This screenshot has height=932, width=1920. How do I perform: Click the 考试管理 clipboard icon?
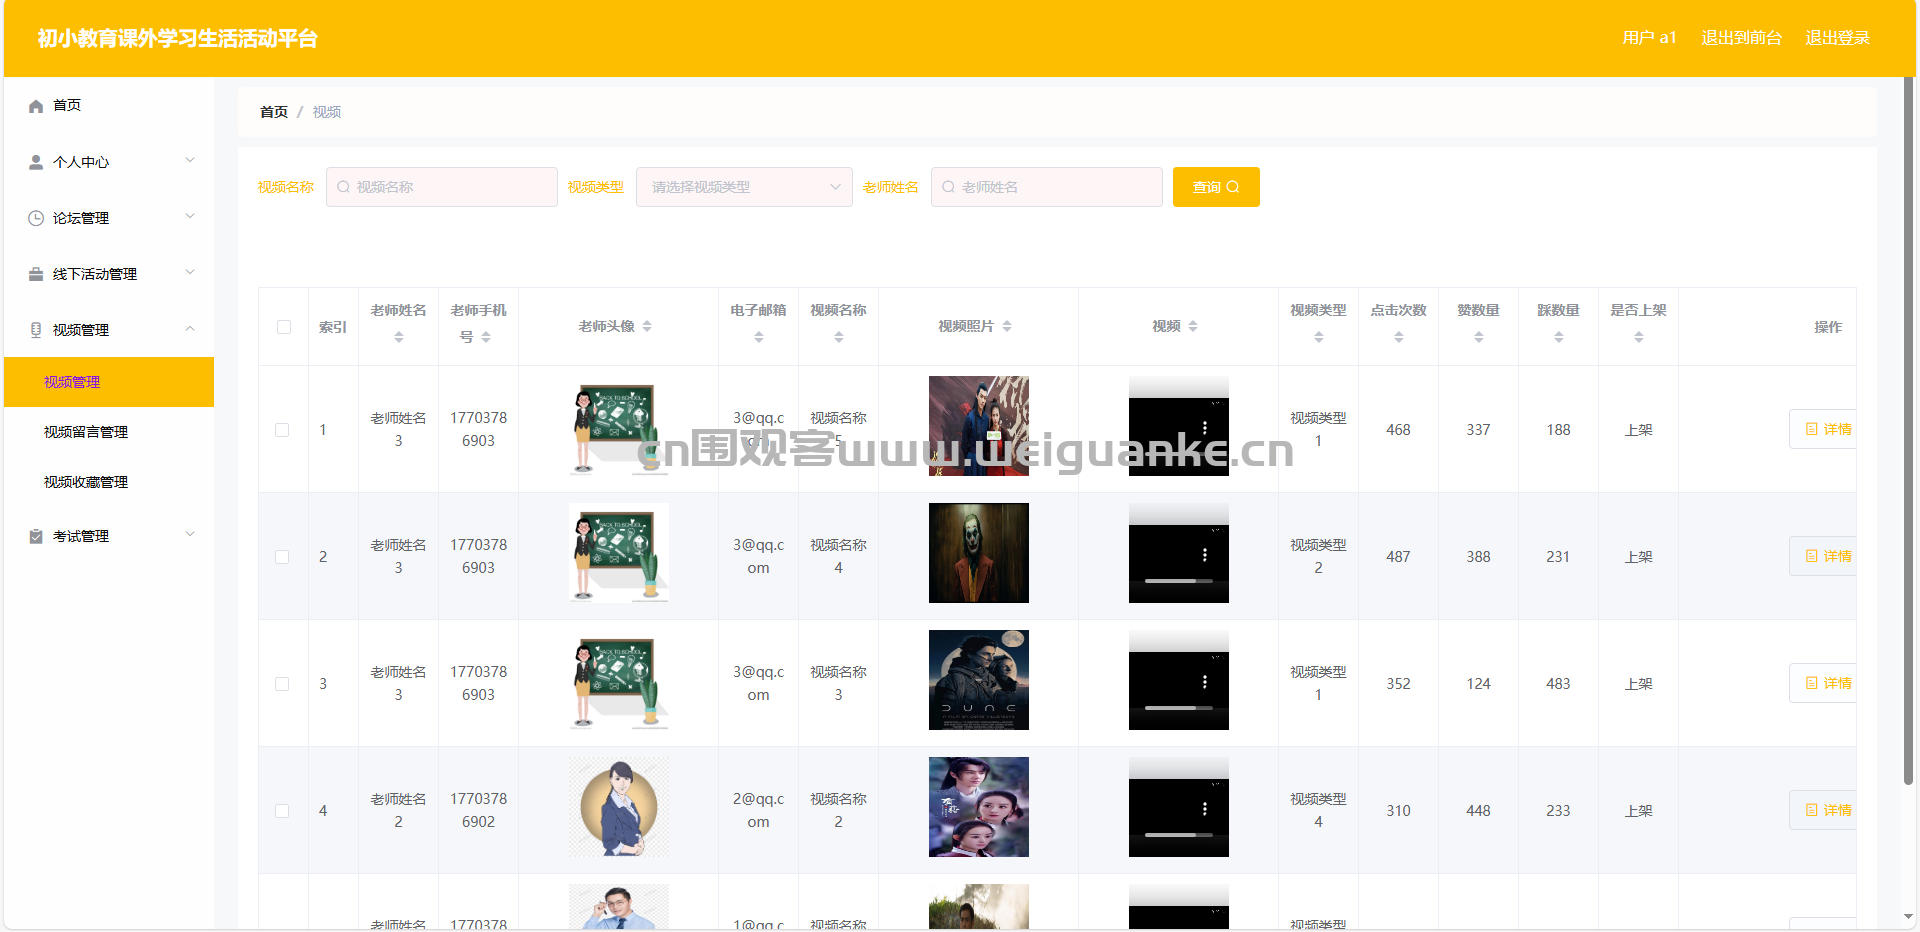(x=36, y=536)
